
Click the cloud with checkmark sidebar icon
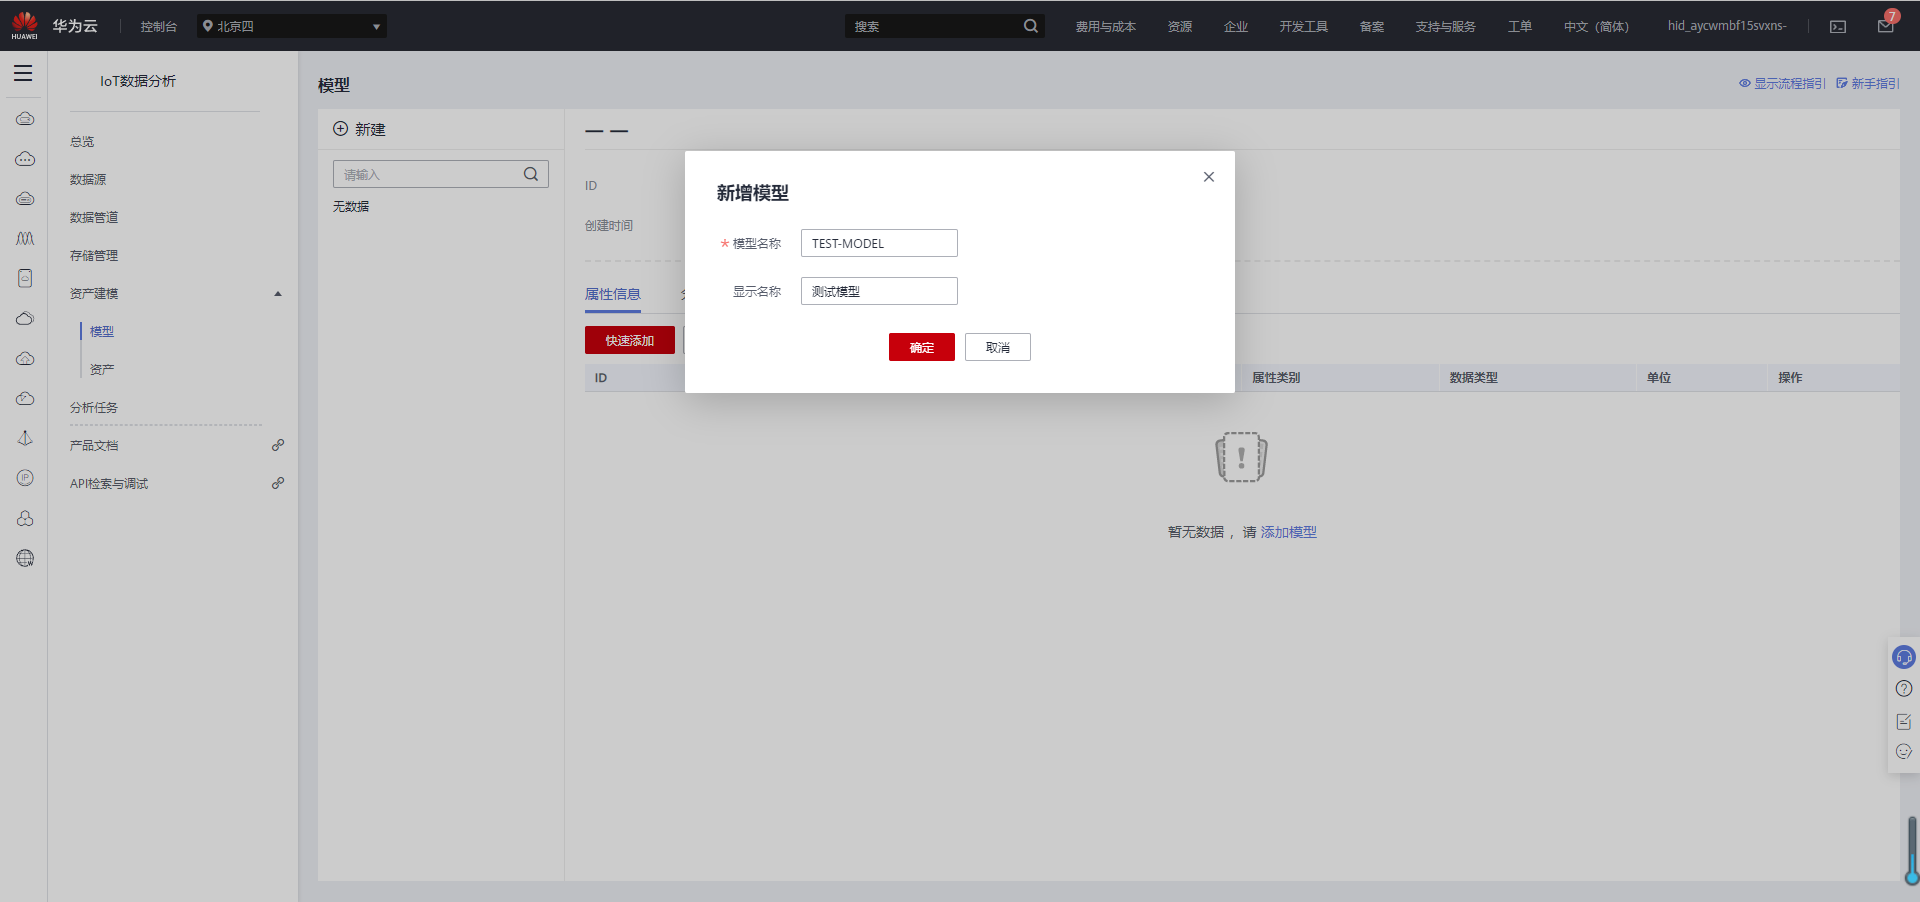coord(25,398)
